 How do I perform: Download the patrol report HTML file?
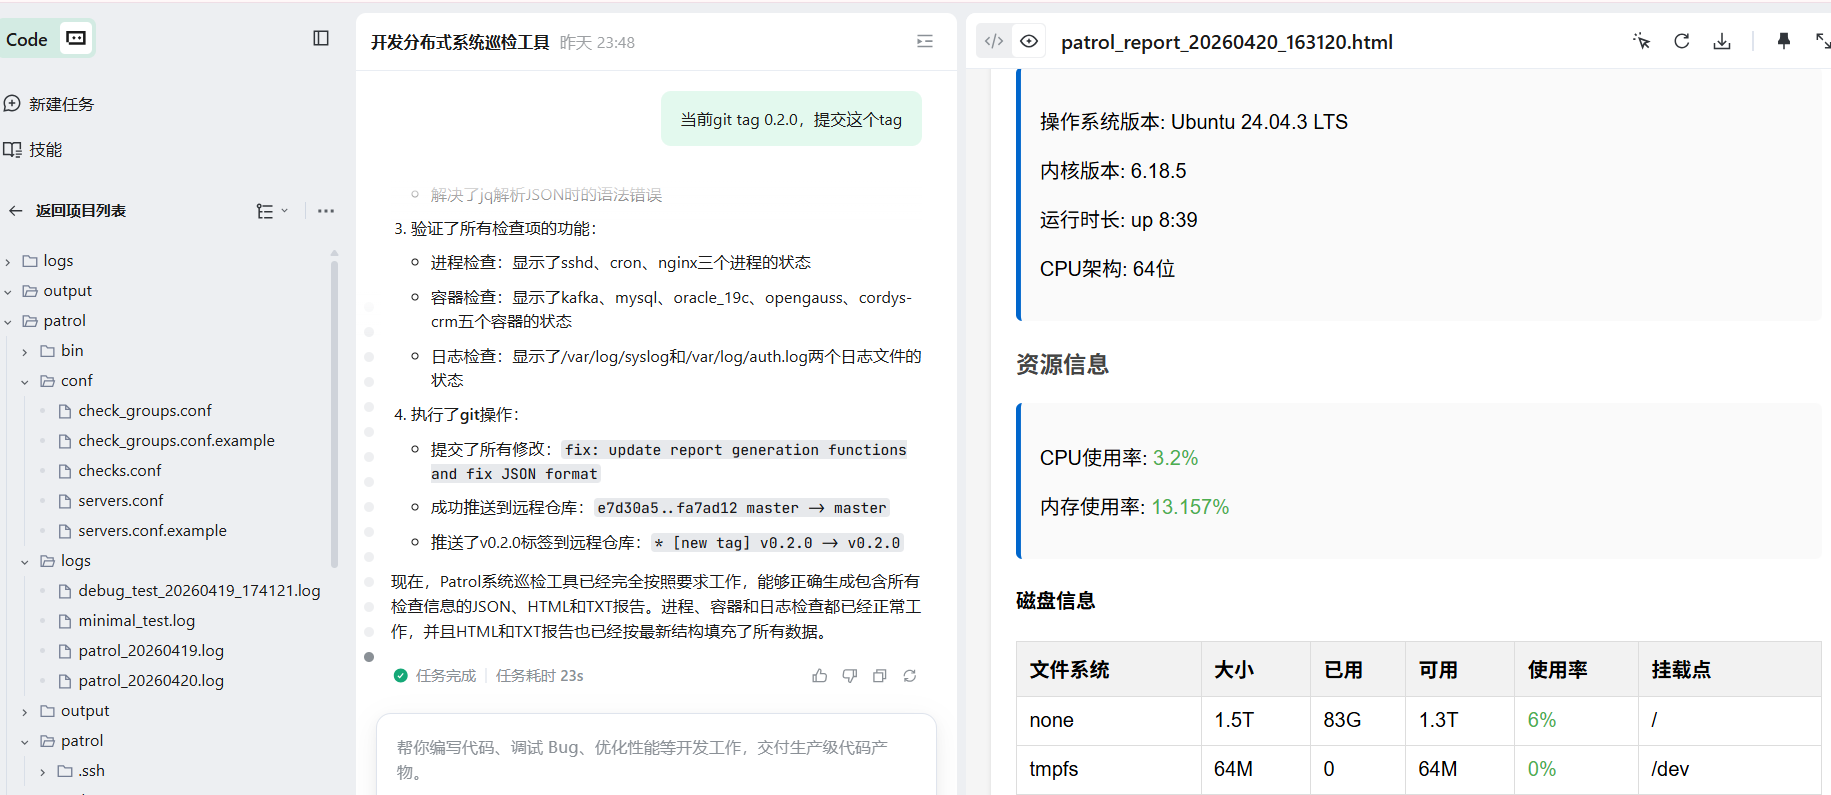click(1722, 41)
